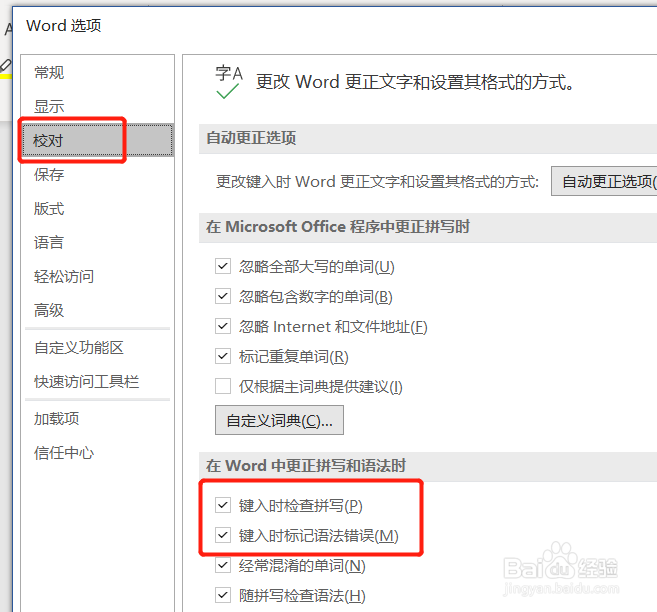The height and width of the screenshot is (612, 657).
Task: Click the 更改键入时 Word 更正文字 label
Action: tap(377, 181)
